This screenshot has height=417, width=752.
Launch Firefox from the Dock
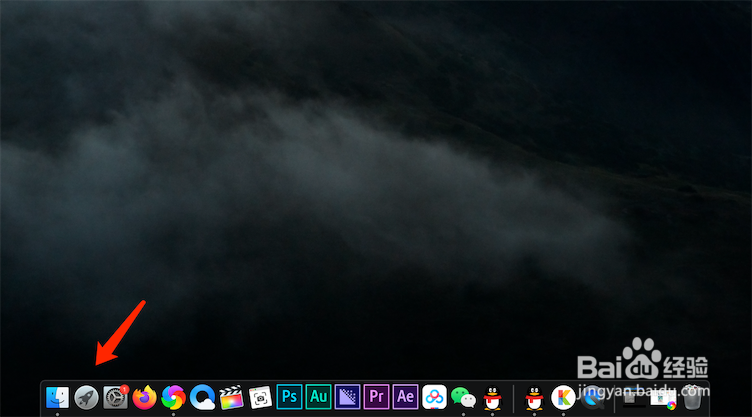tap(144, 397)
